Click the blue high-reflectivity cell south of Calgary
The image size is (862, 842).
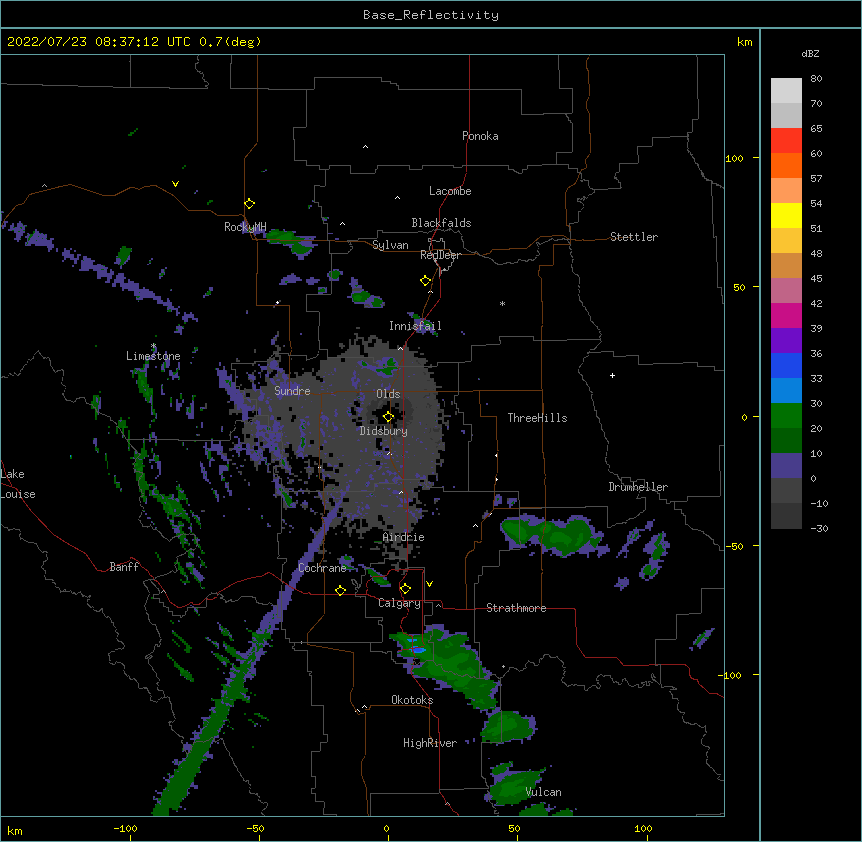(x=418, y=650)
